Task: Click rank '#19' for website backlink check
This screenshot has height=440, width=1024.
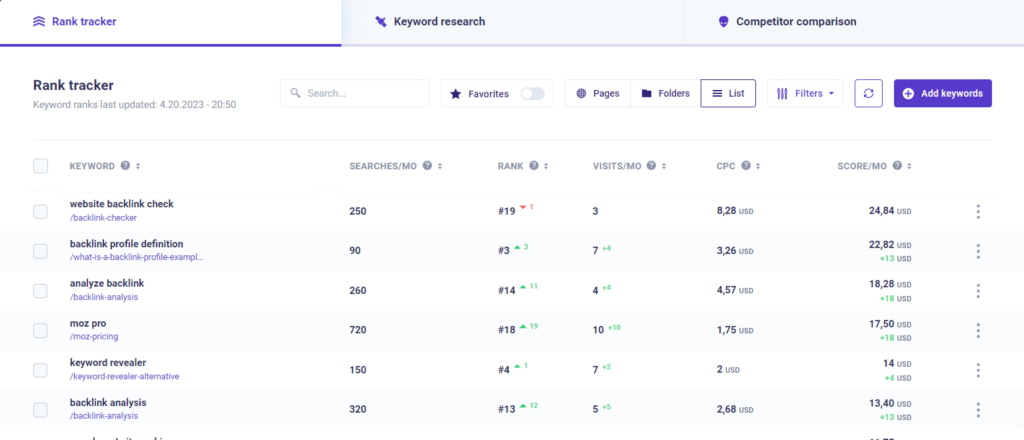Action: tap(506, 212)
